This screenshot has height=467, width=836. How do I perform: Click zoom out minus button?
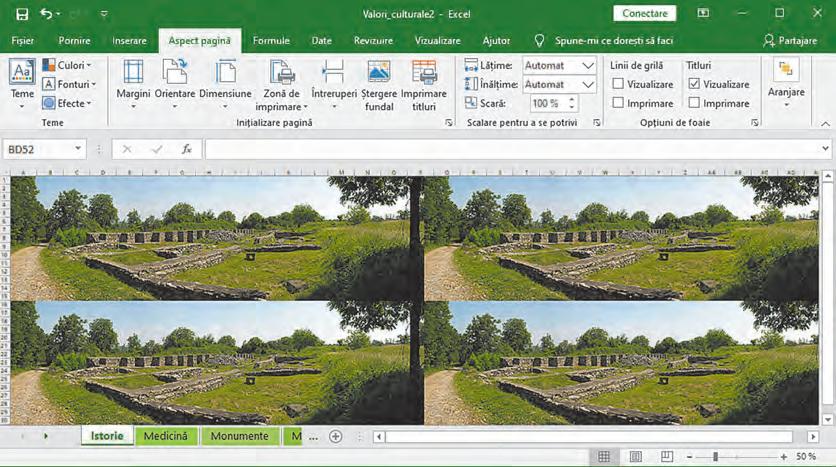pyautogui.click(x=689, y=457)
